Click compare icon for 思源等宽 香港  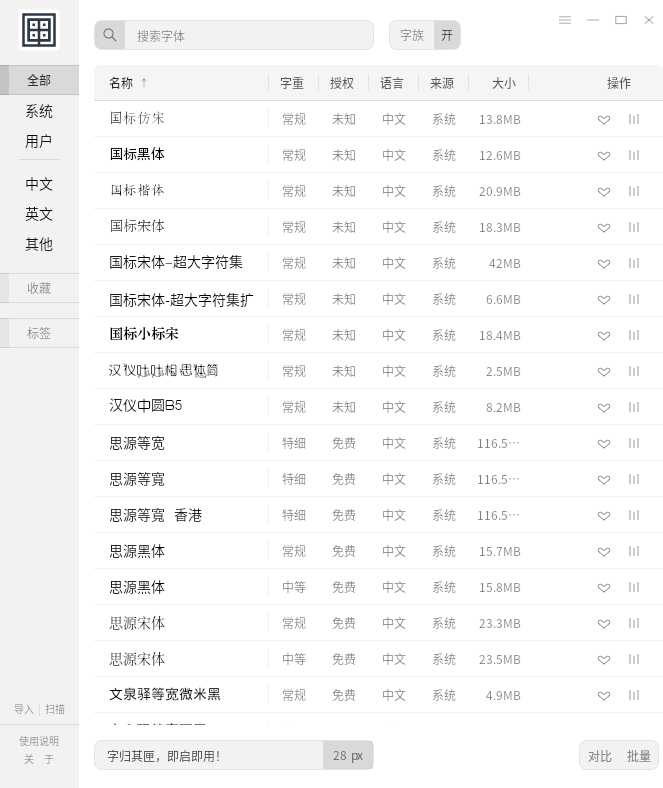634,516
